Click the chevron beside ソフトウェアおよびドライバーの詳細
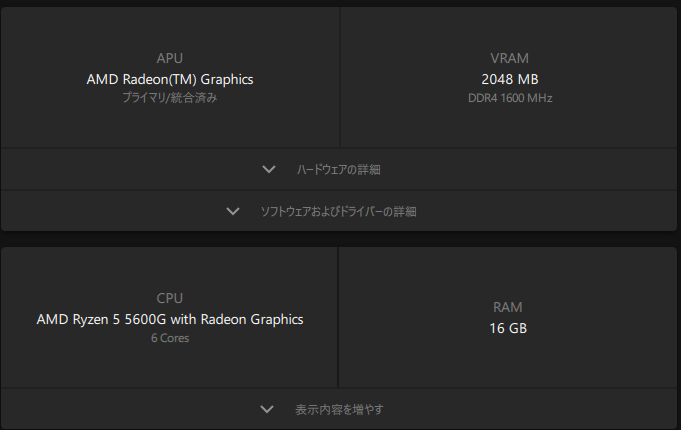Screen dimensions: 681x430 233,212
